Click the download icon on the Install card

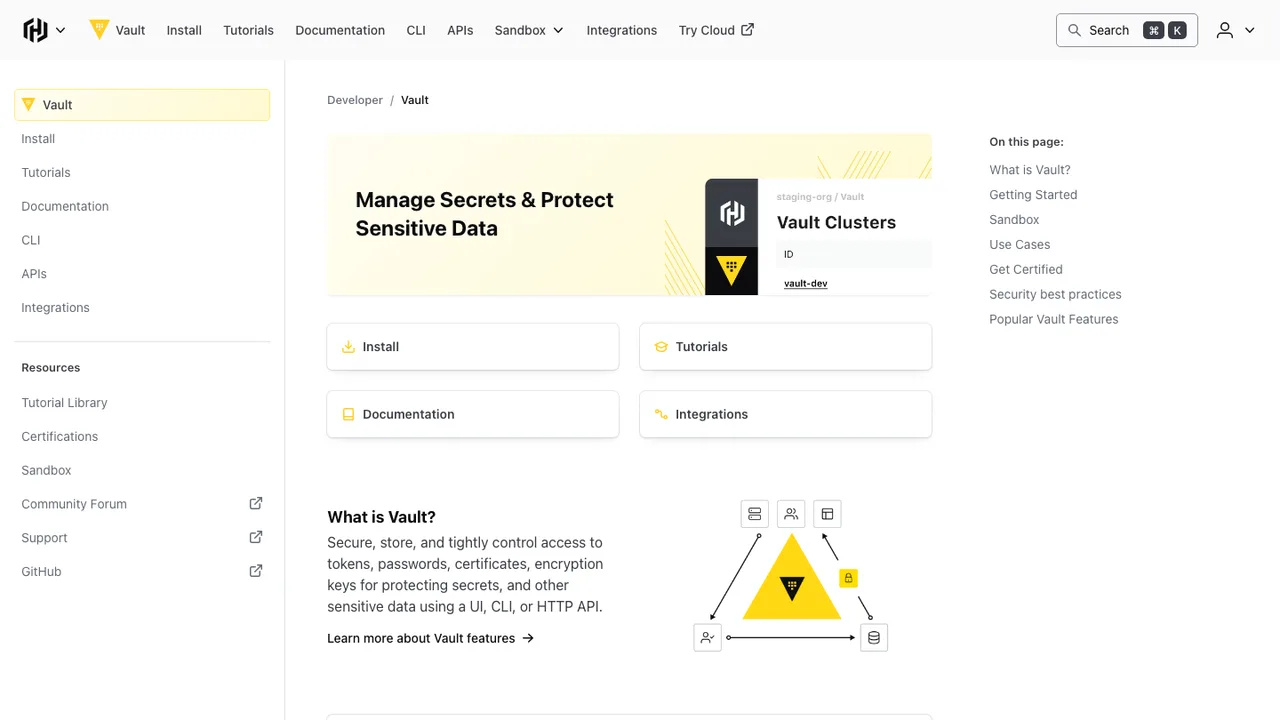click(349, 347)
